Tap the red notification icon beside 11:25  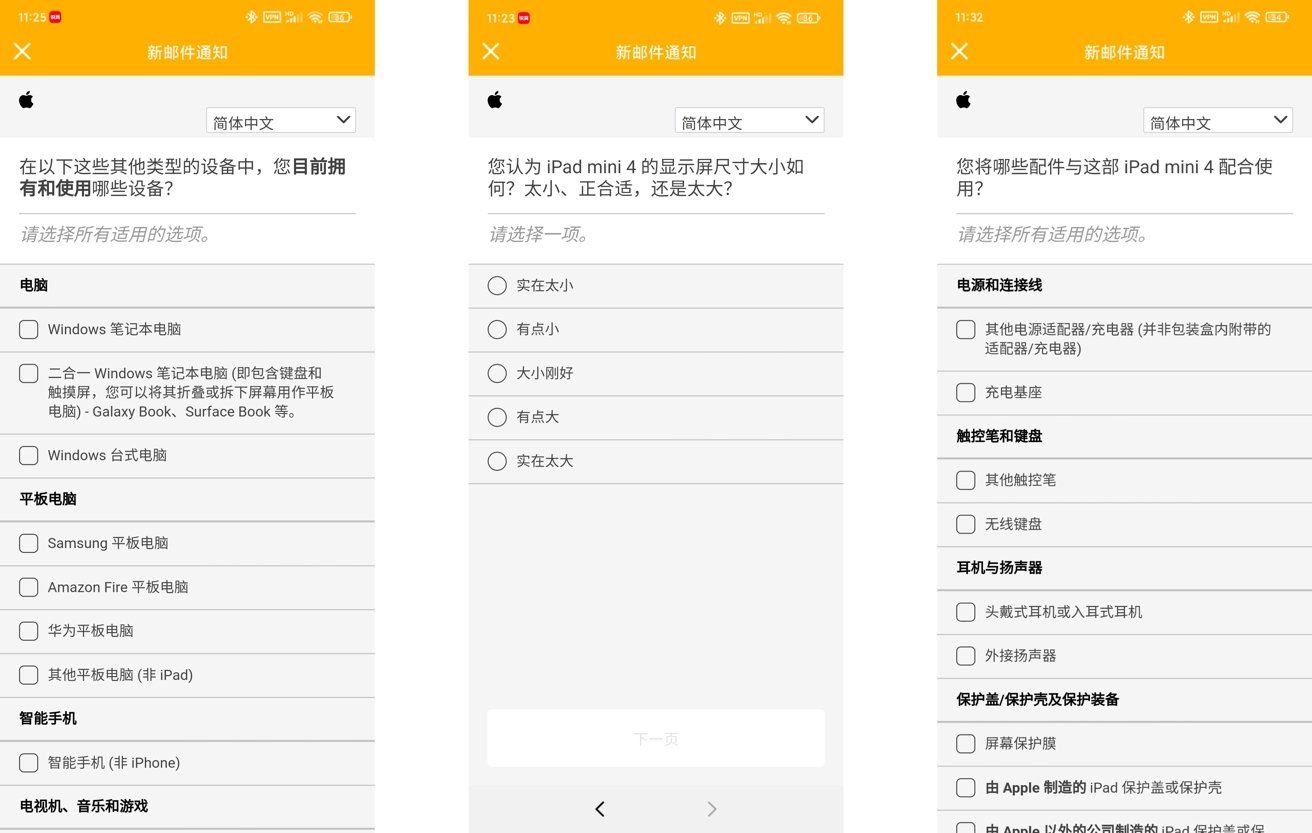pyautogui.click(x=55, y=17)
